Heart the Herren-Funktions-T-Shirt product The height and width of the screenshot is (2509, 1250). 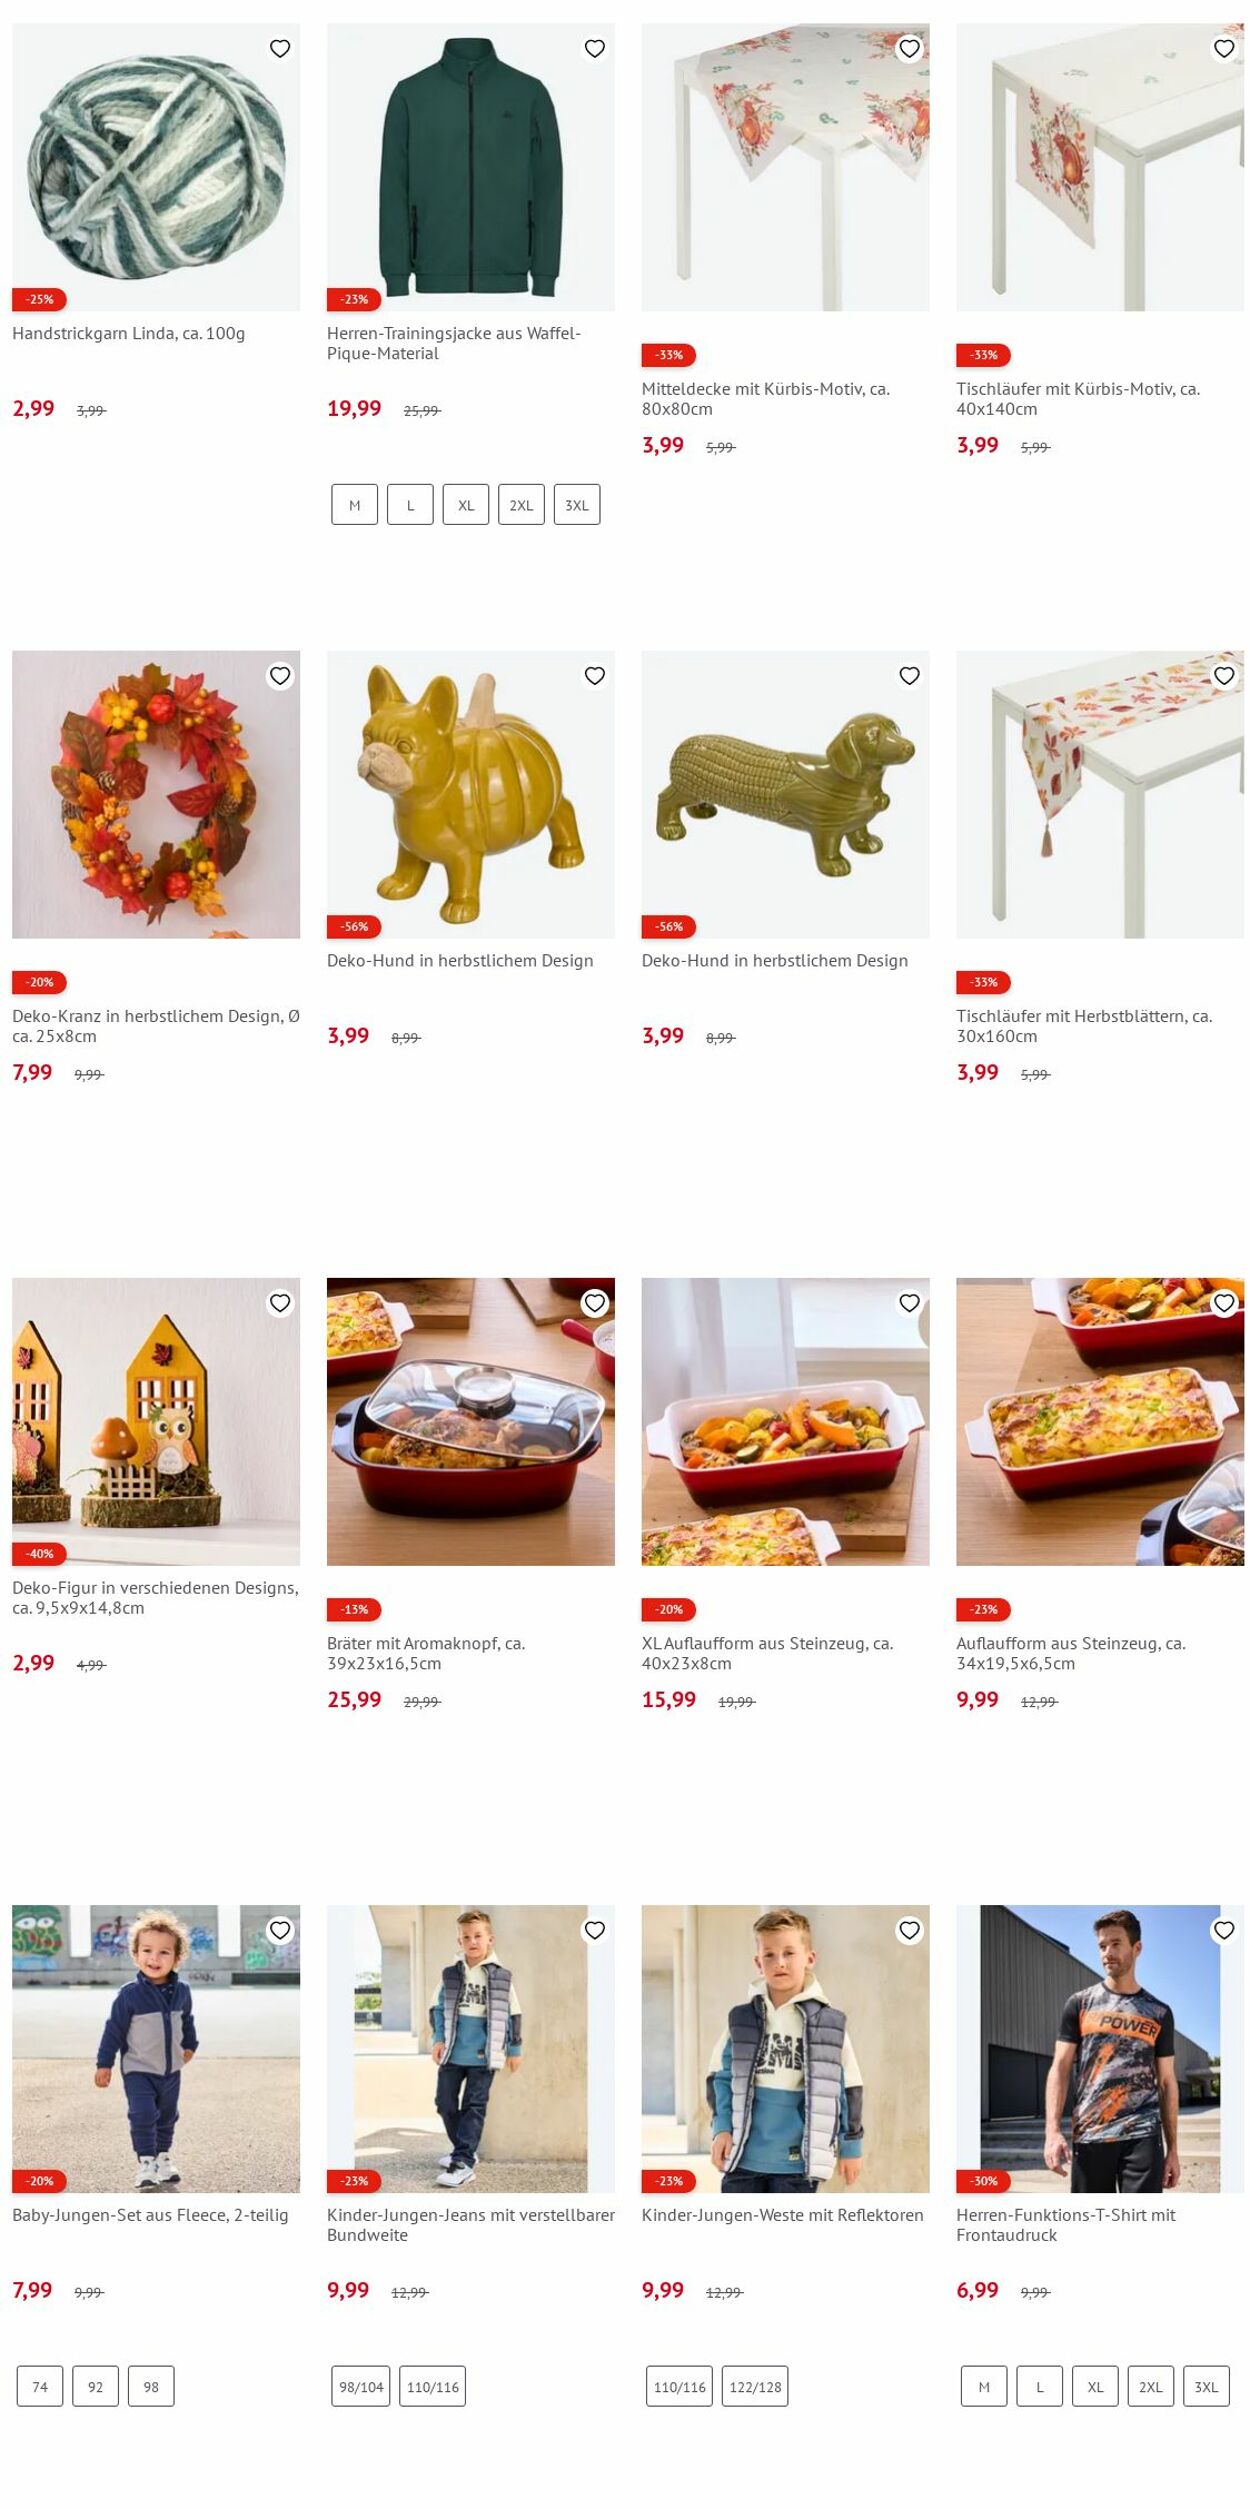1224,1930
